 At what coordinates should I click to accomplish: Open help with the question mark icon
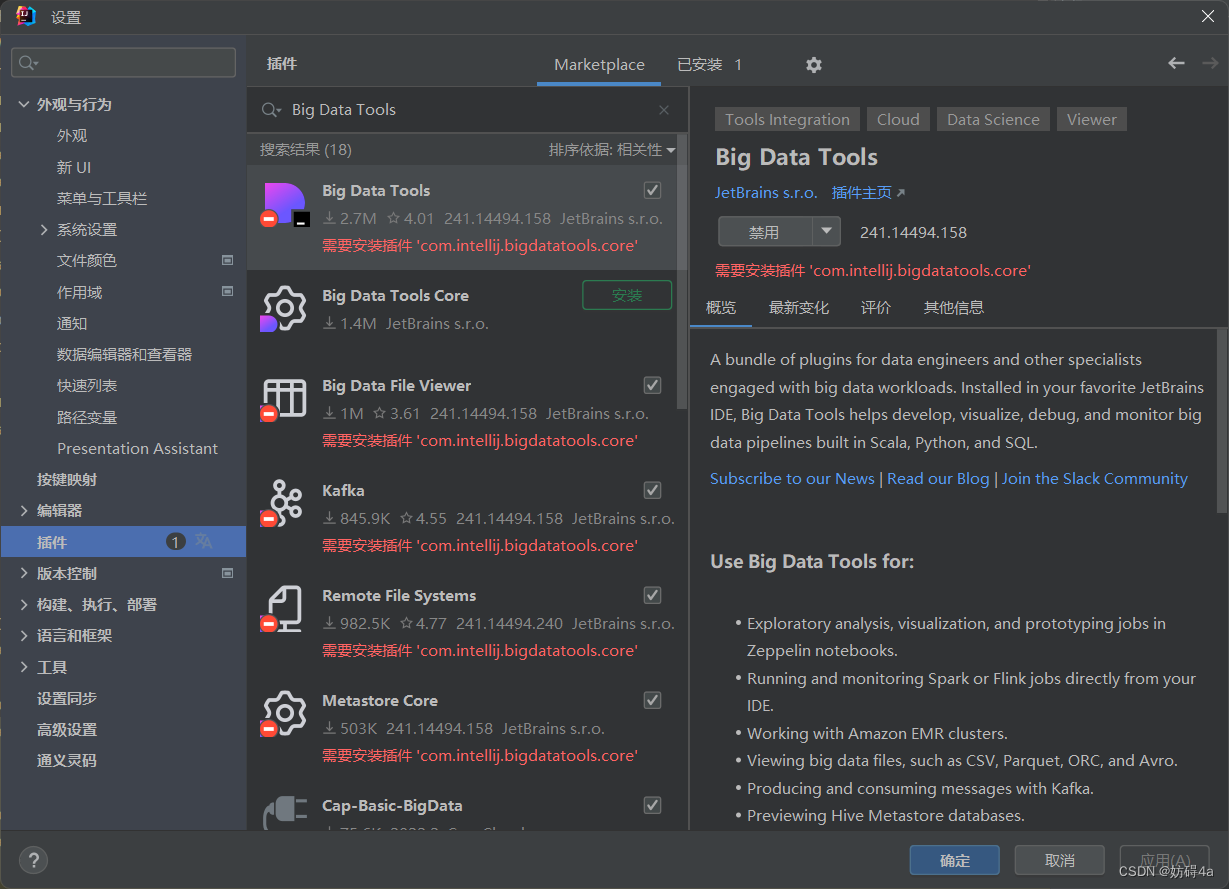(33, 860)
